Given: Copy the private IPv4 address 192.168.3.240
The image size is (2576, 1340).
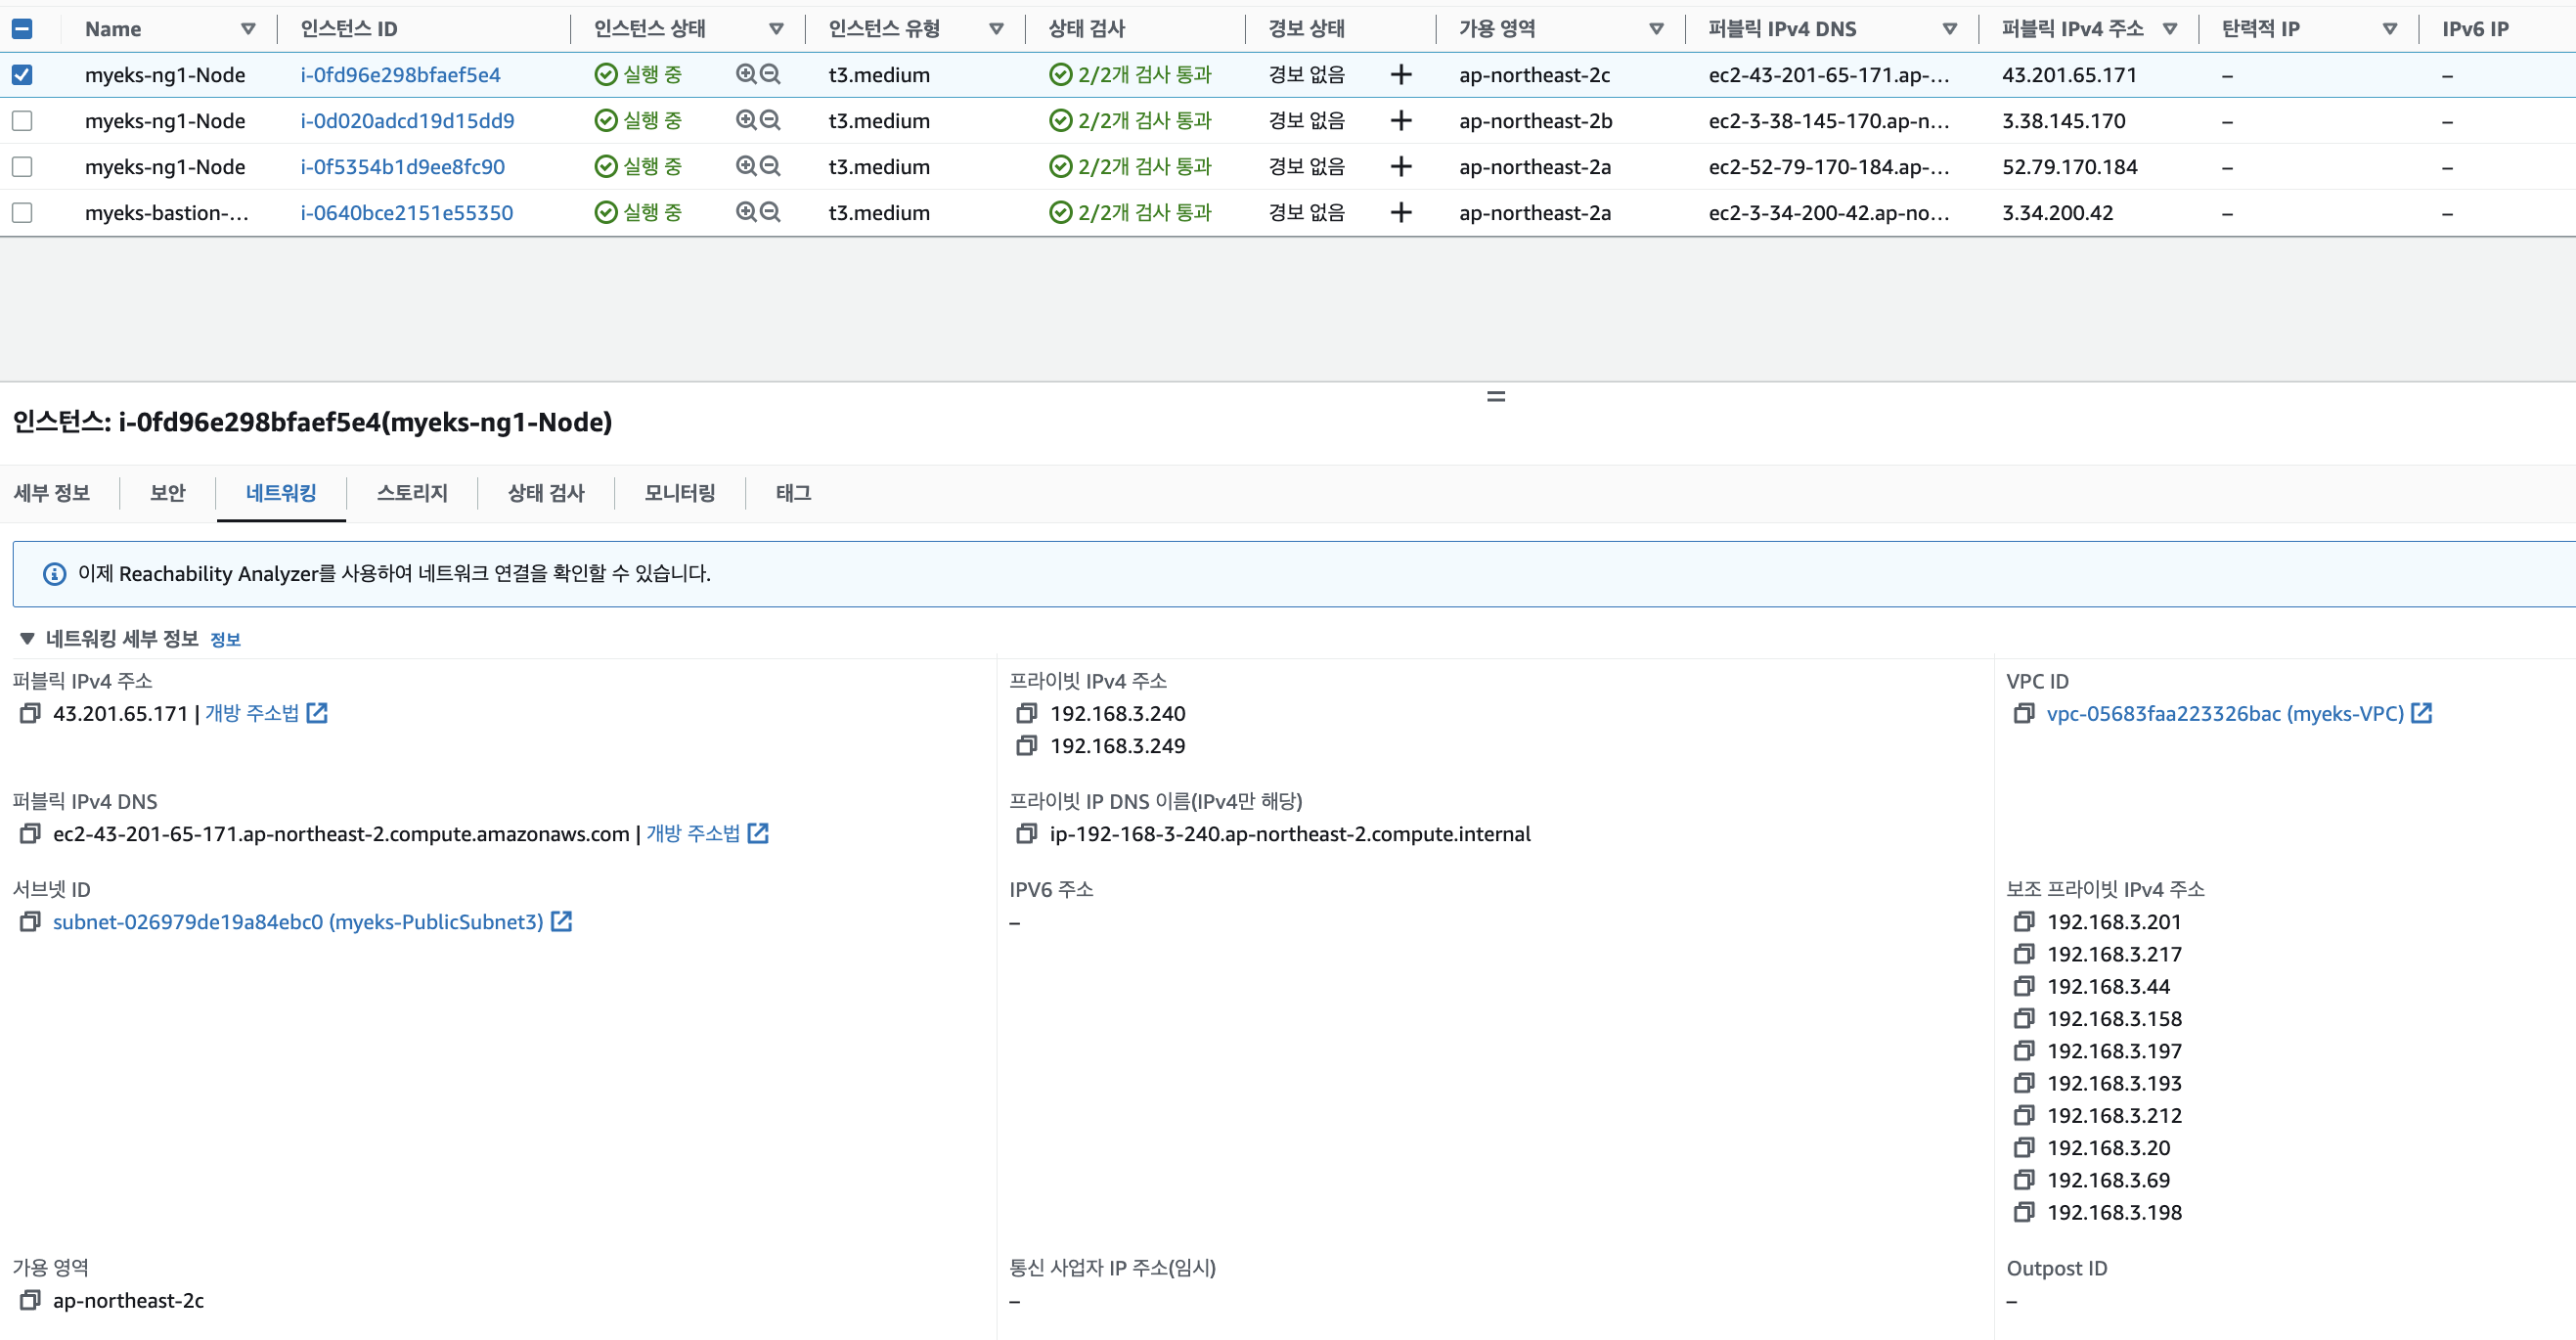Looking at the screenshot, I should coord(1026,714).
